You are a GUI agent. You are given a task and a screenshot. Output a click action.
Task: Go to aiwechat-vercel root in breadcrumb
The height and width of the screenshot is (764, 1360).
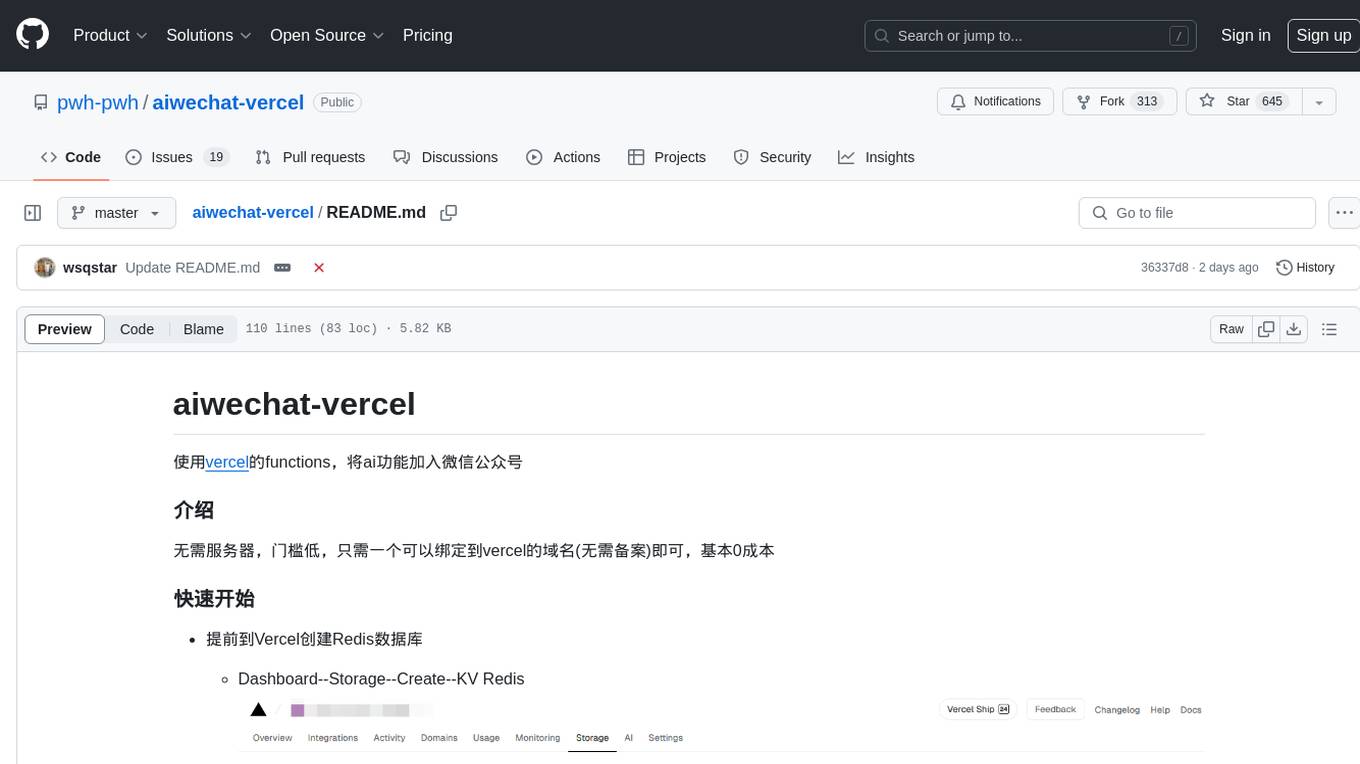tap(253, 212)
